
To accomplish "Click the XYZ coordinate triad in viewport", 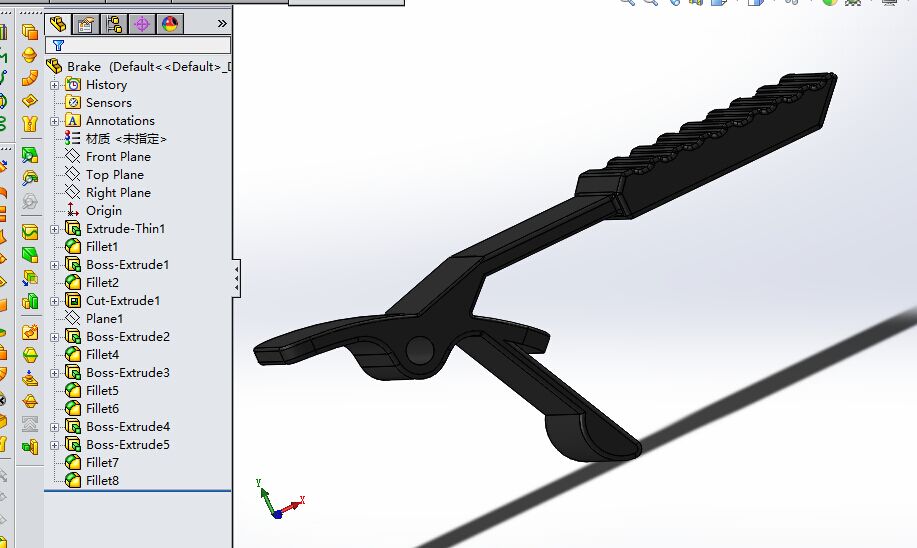I will [278, 500].
